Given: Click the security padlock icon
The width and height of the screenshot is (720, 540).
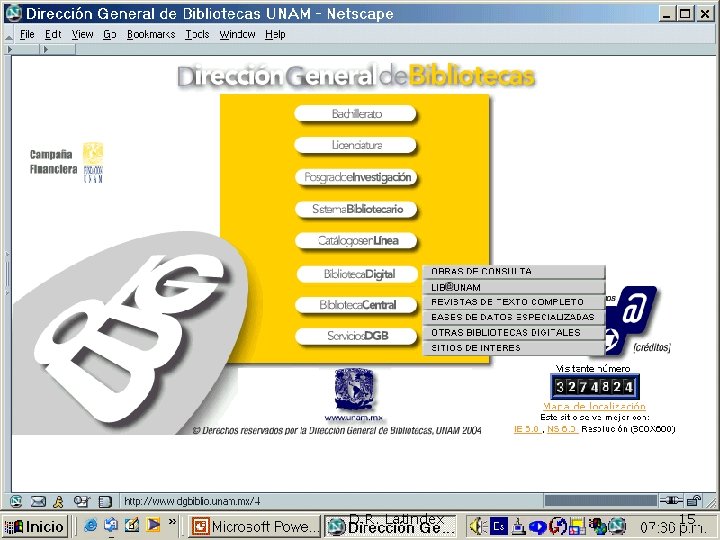Looking at the screenshot, I should 694,501.
